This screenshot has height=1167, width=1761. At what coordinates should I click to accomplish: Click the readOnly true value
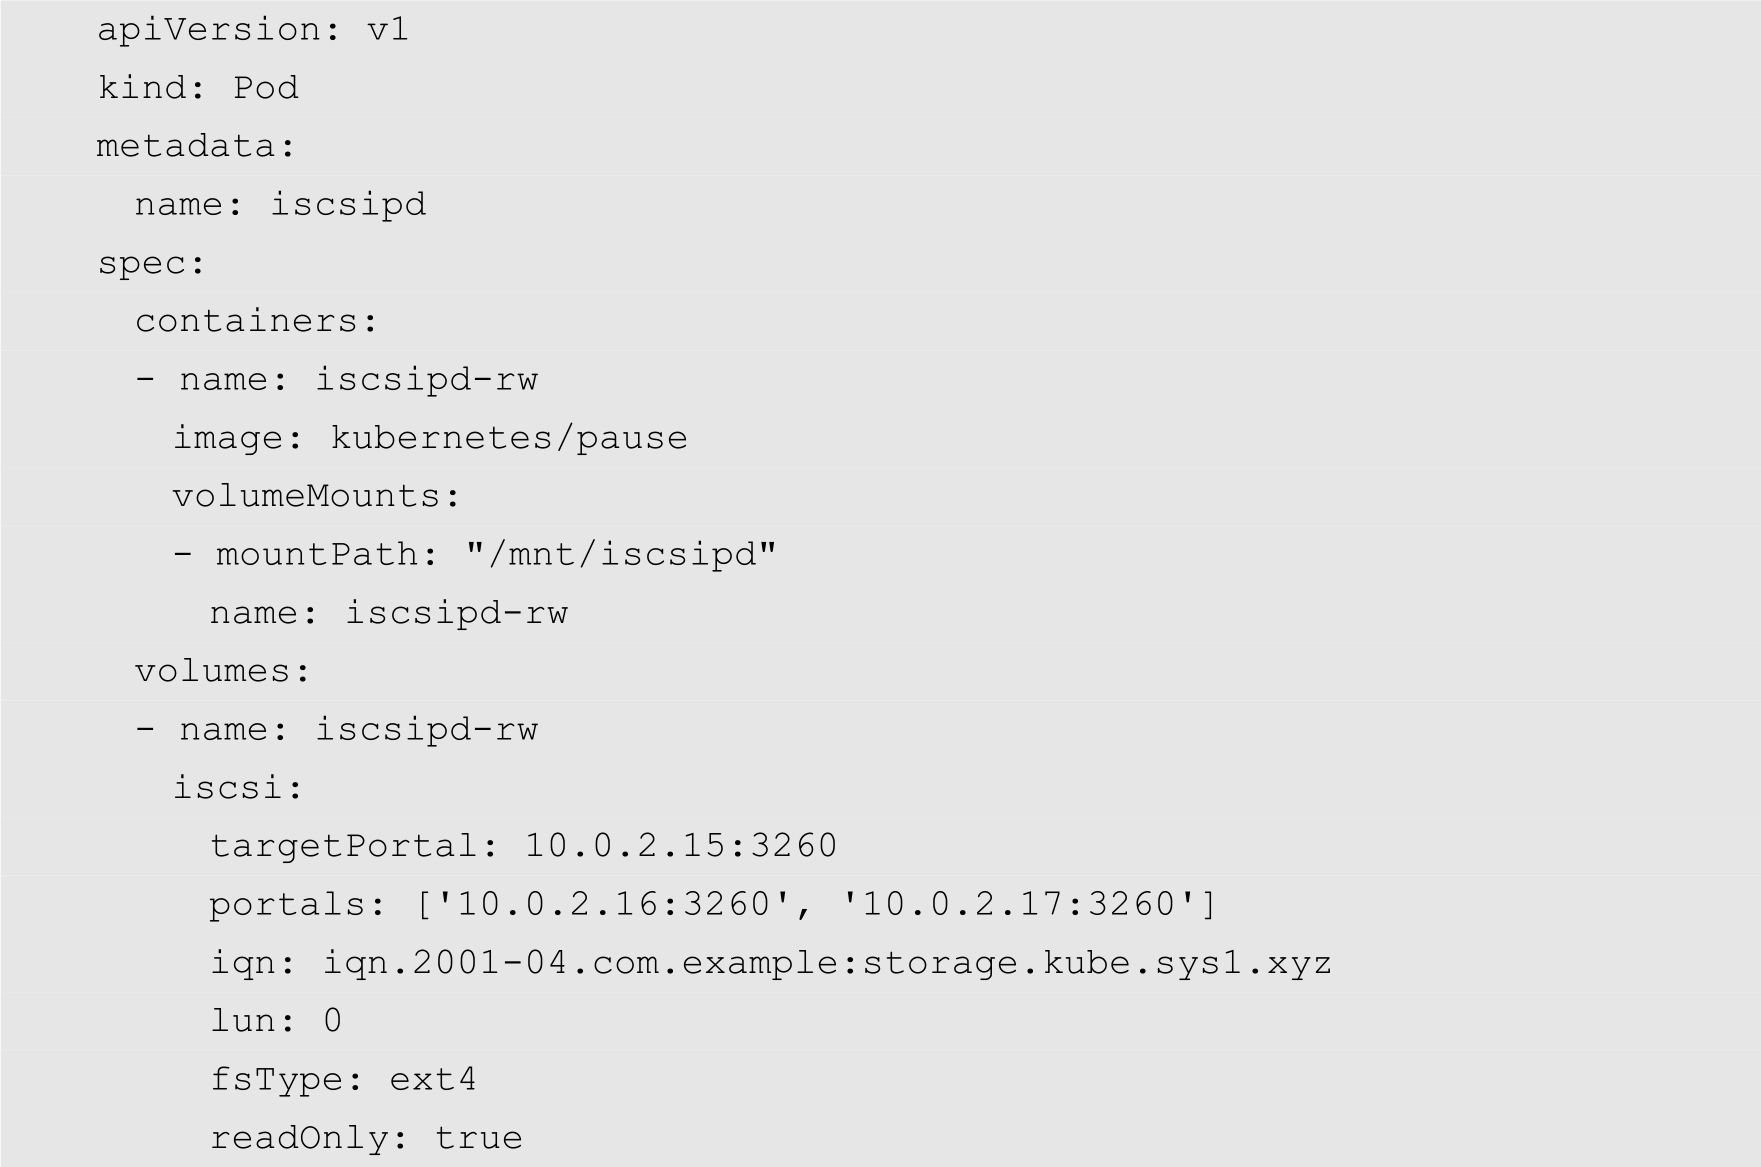point(478,1138)
